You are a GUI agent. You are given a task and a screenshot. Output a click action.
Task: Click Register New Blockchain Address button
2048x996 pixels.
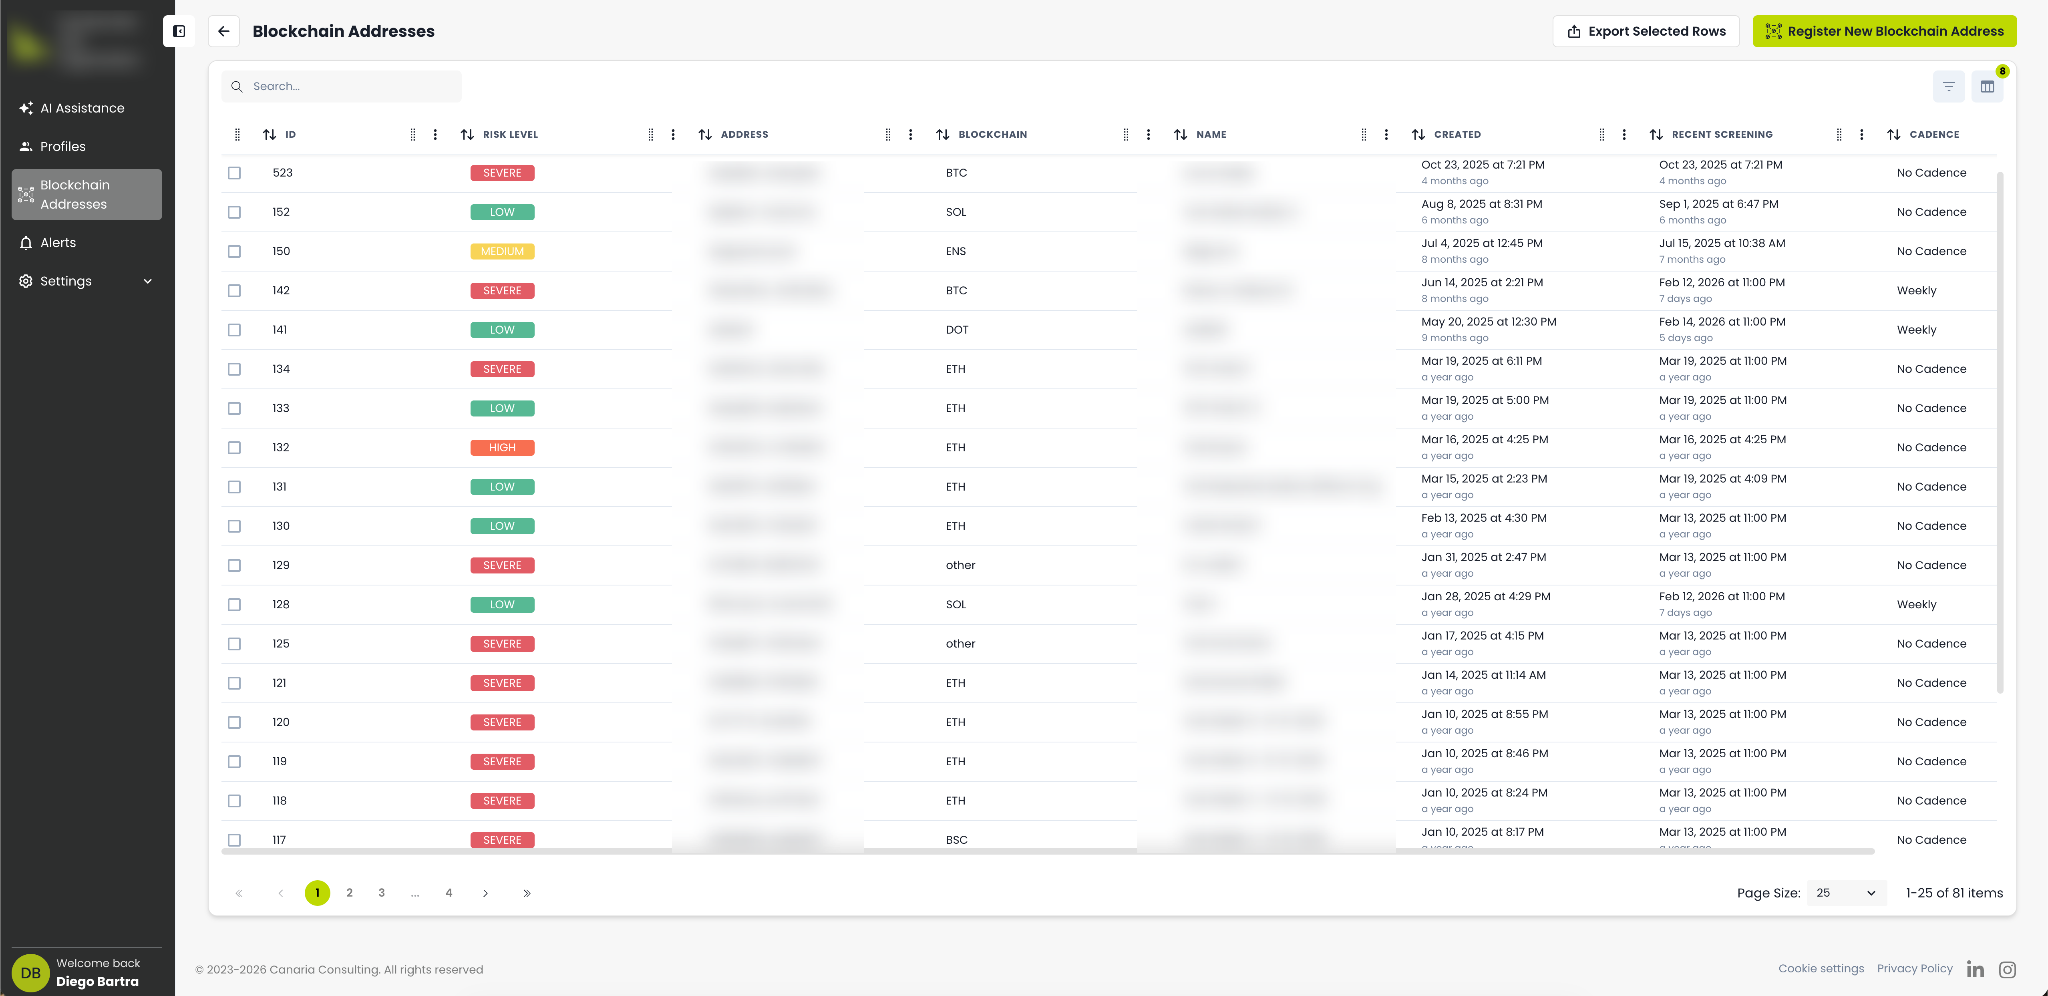tap(1884, 31)
